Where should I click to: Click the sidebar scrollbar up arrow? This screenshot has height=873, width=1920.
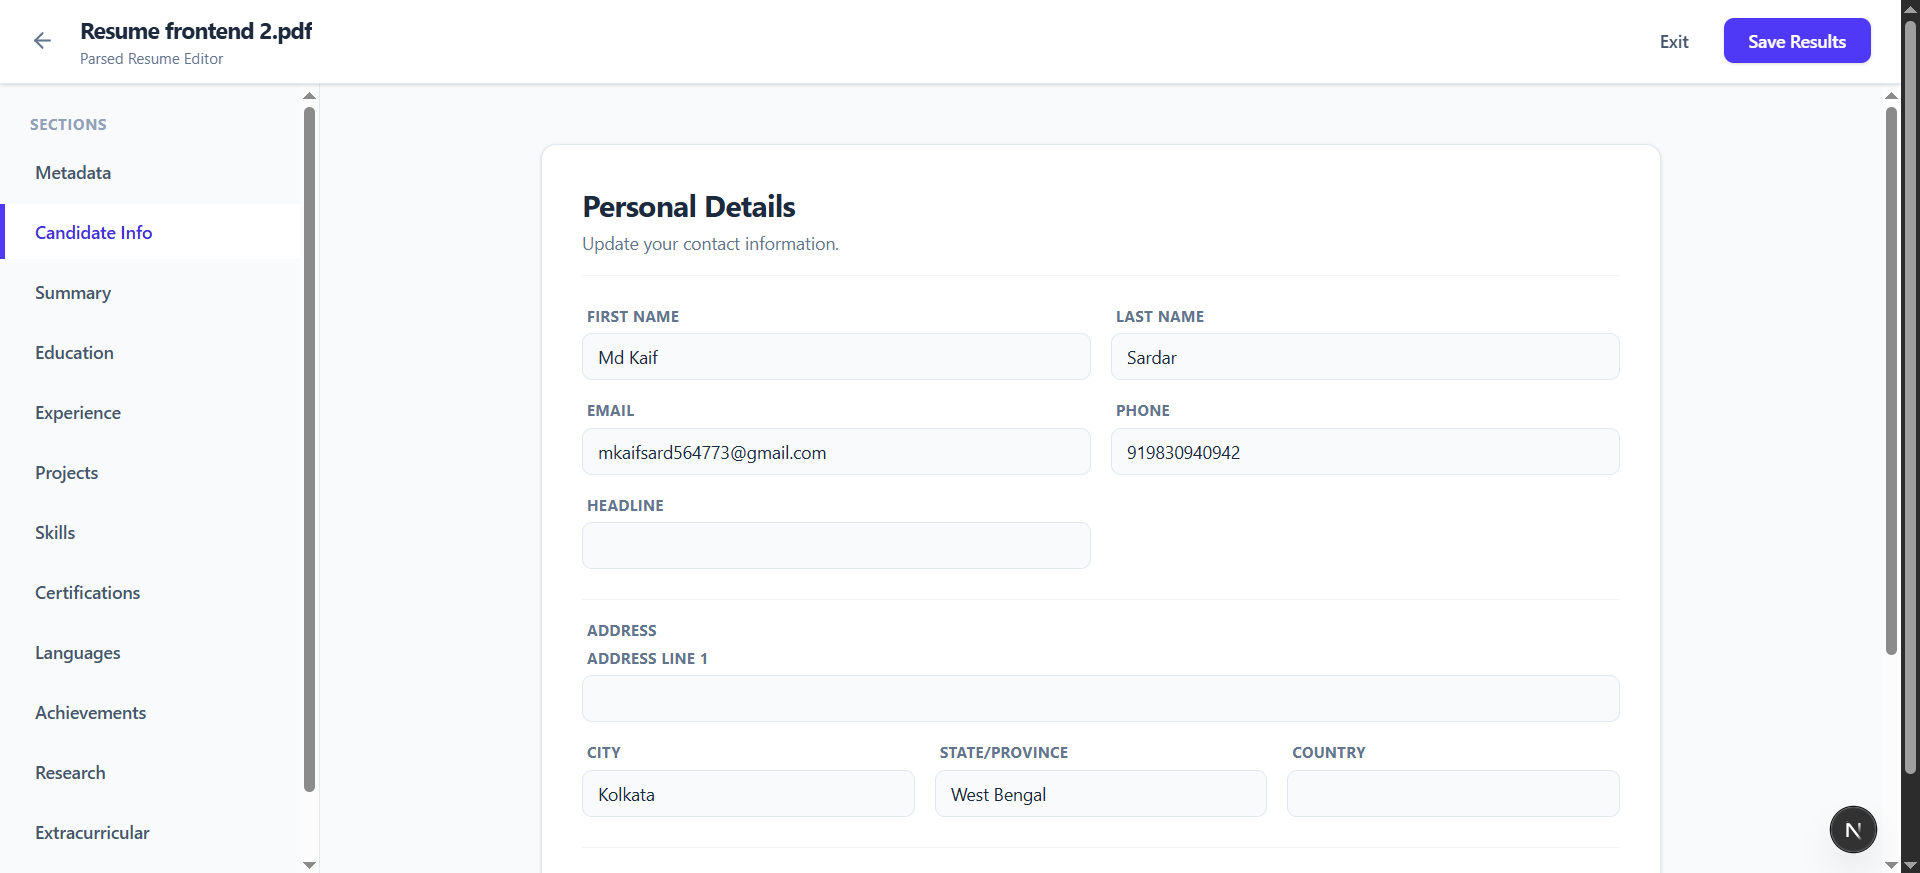308,96
